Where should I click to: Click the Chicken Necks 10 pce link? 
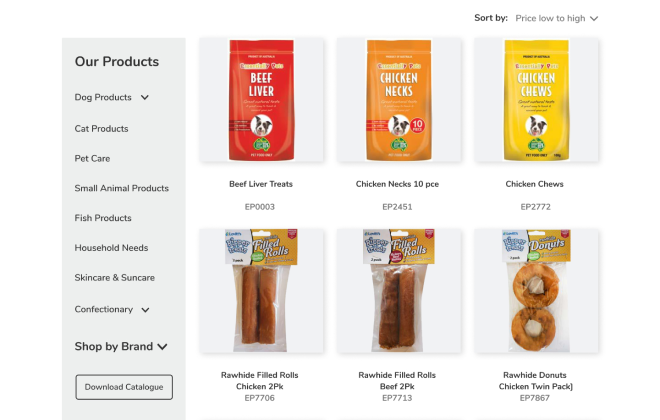(x=397, y=184)
